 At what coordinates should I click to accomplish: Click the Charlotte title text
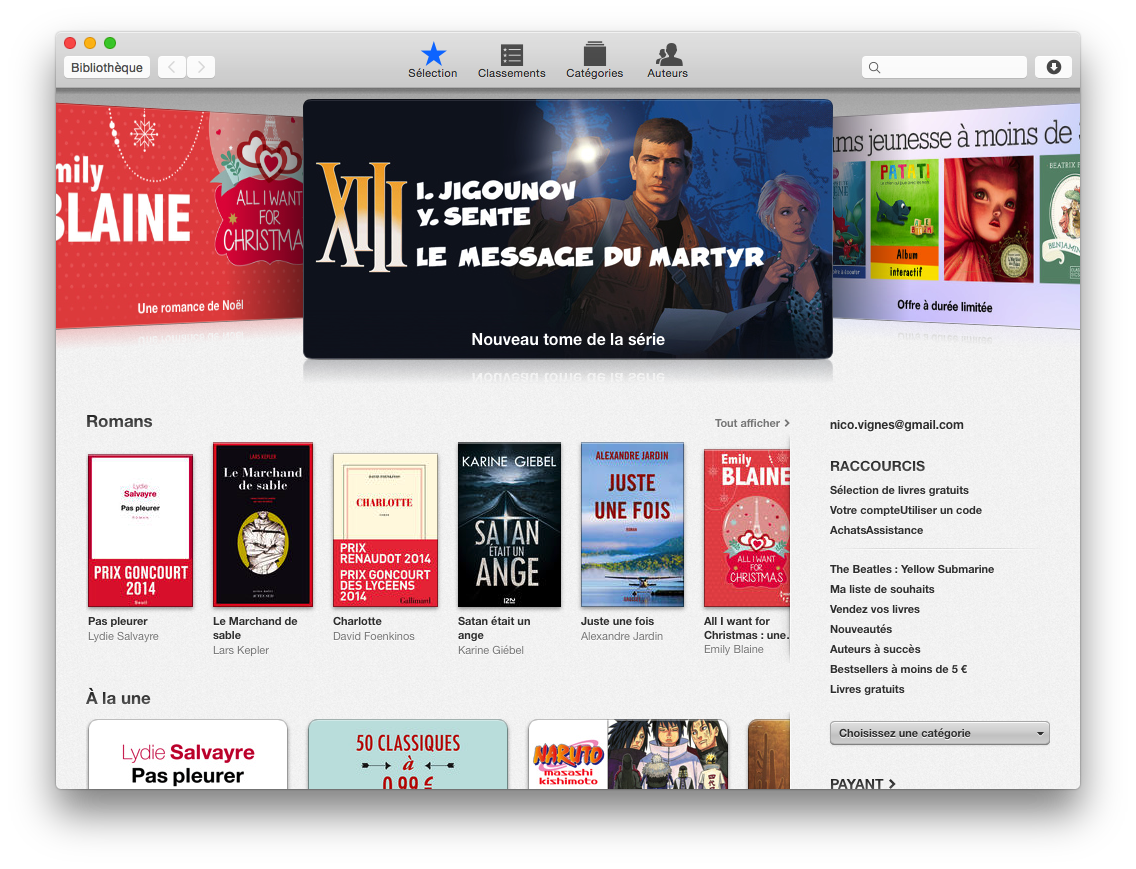pyautogui.click(x=357, y=621)
